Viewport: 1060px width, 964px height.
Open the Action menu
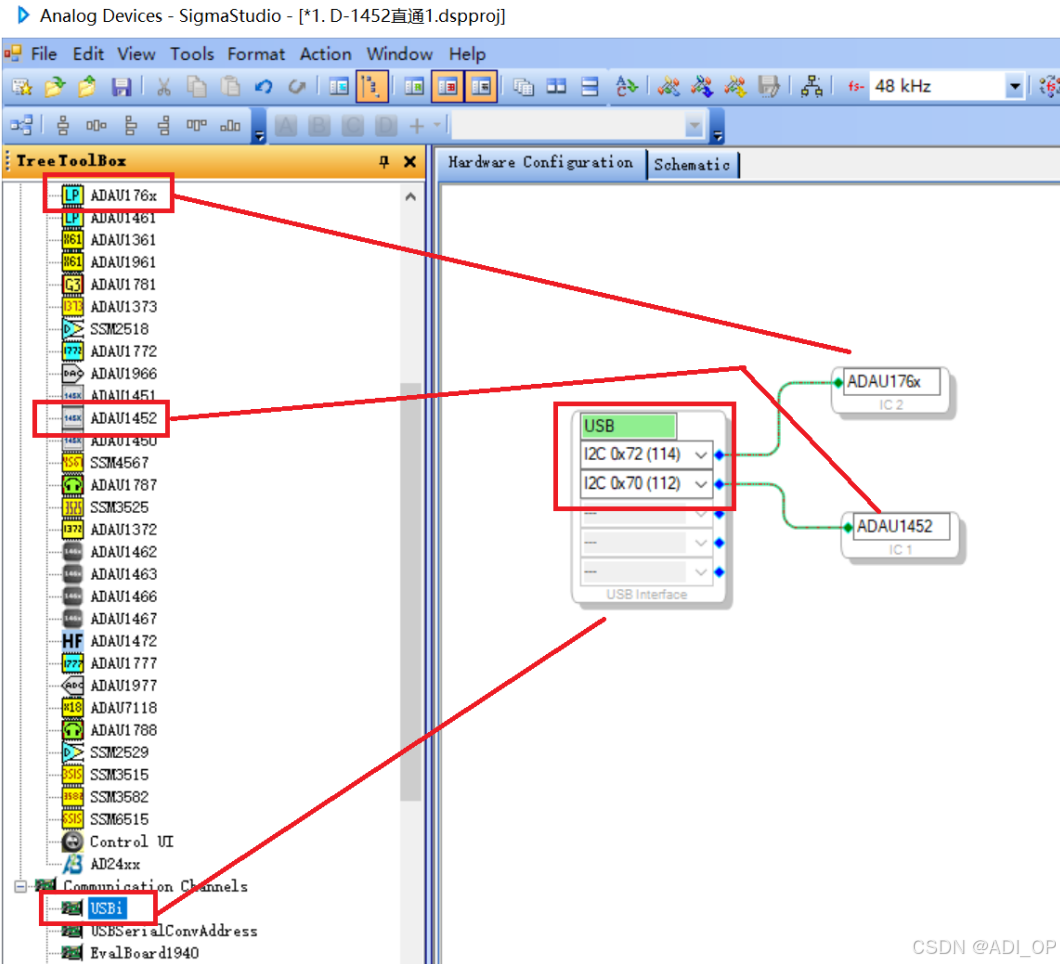pyautogui.click(x=325, y=54)
